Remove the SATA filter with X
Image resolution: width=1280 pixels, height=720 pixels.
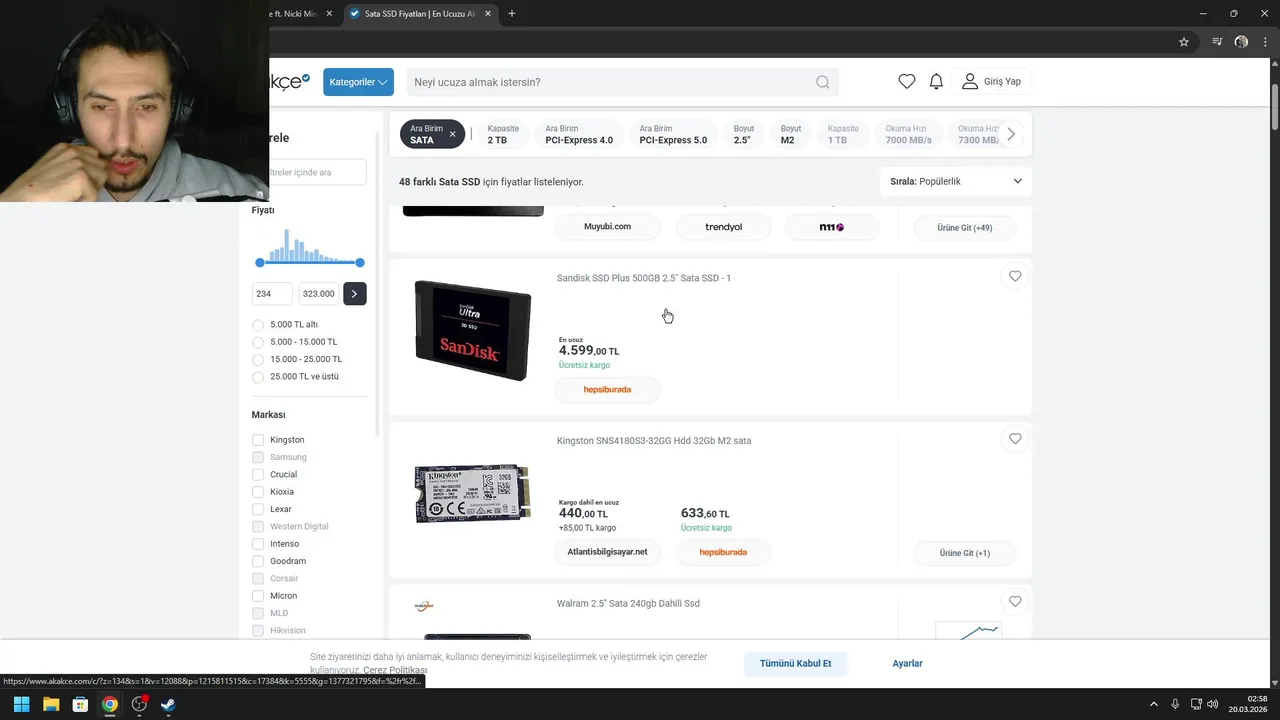tap(452, 134)
